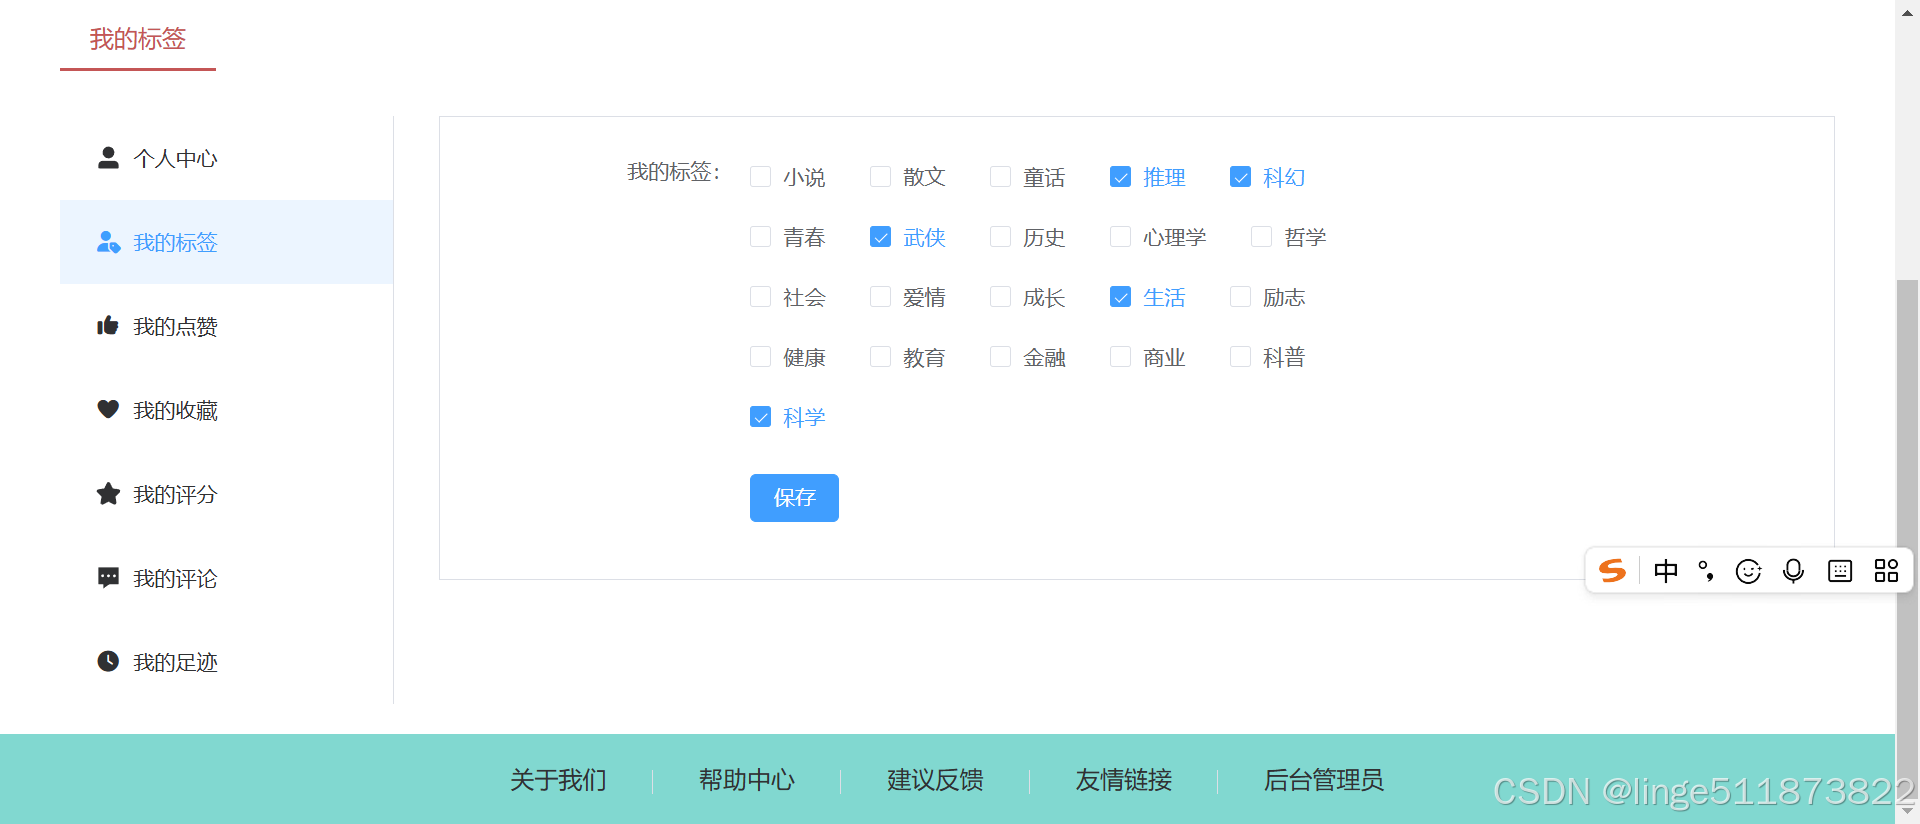Click the clock icon beside 我的足迹
The image size is (1920, 824).
[108, 661]
